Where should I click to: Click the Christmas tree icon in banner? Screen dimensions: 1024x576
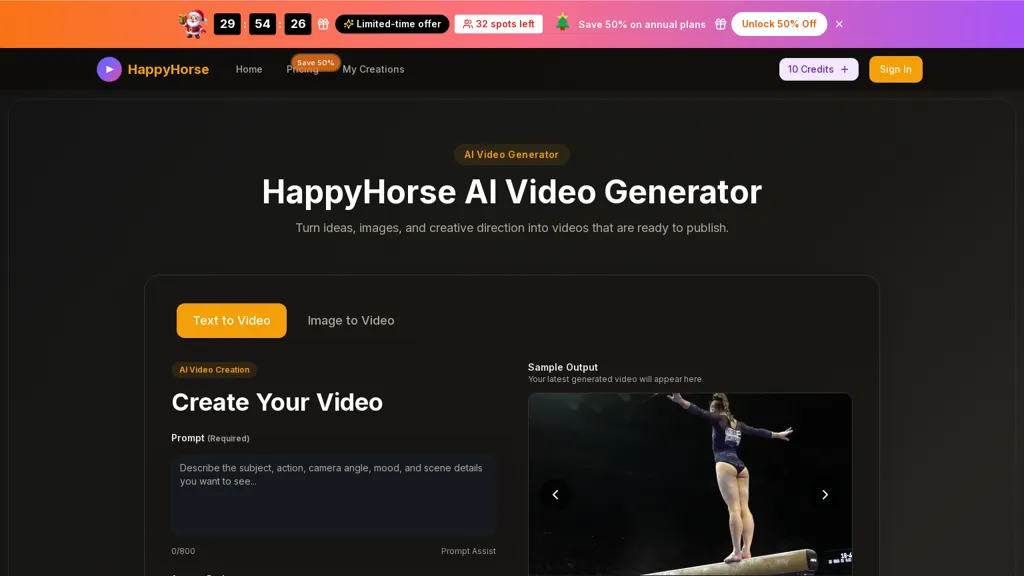(x=562, y=23)
